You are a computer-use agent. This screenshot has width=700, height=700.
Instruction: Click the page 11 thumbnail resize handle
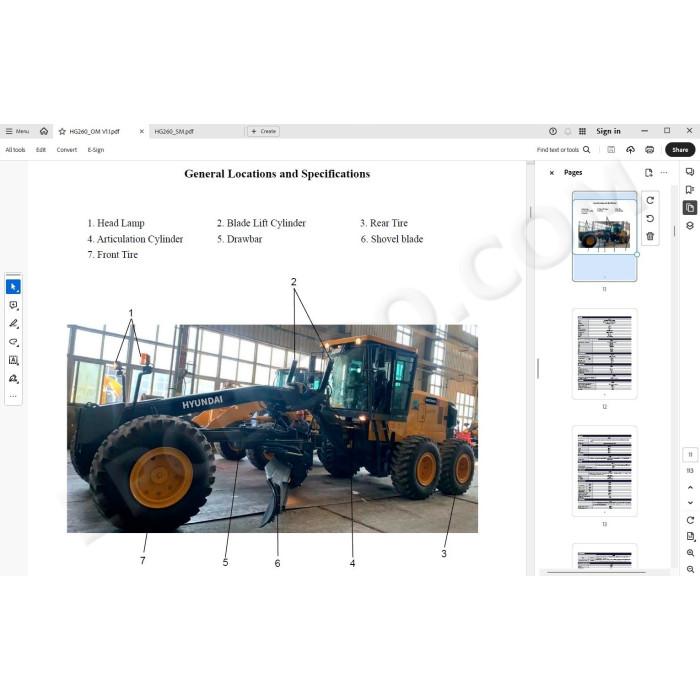coord(637,254)
